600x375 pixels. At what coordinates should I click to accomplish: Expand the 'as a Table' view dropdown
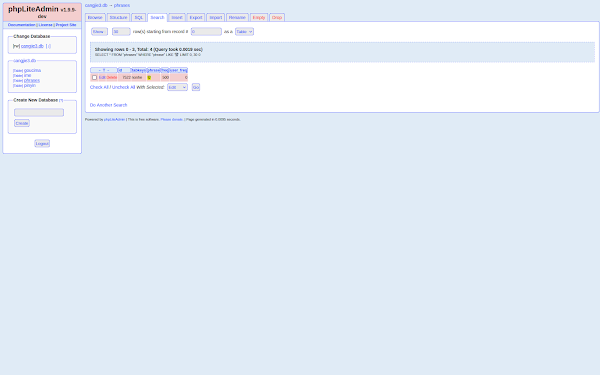[x=244, y=32]
